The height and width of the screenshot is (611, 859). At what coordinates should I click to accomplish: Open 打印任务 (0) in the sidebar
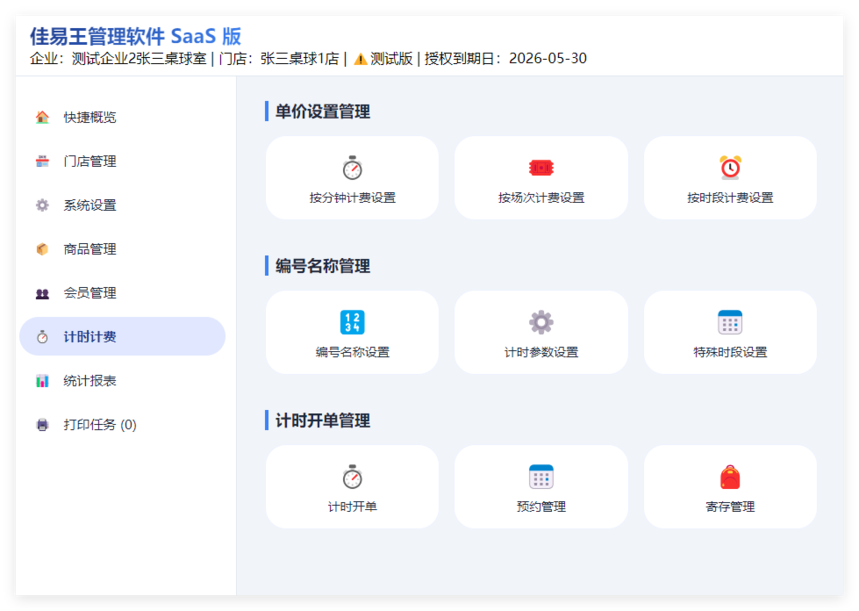(122, 424)
